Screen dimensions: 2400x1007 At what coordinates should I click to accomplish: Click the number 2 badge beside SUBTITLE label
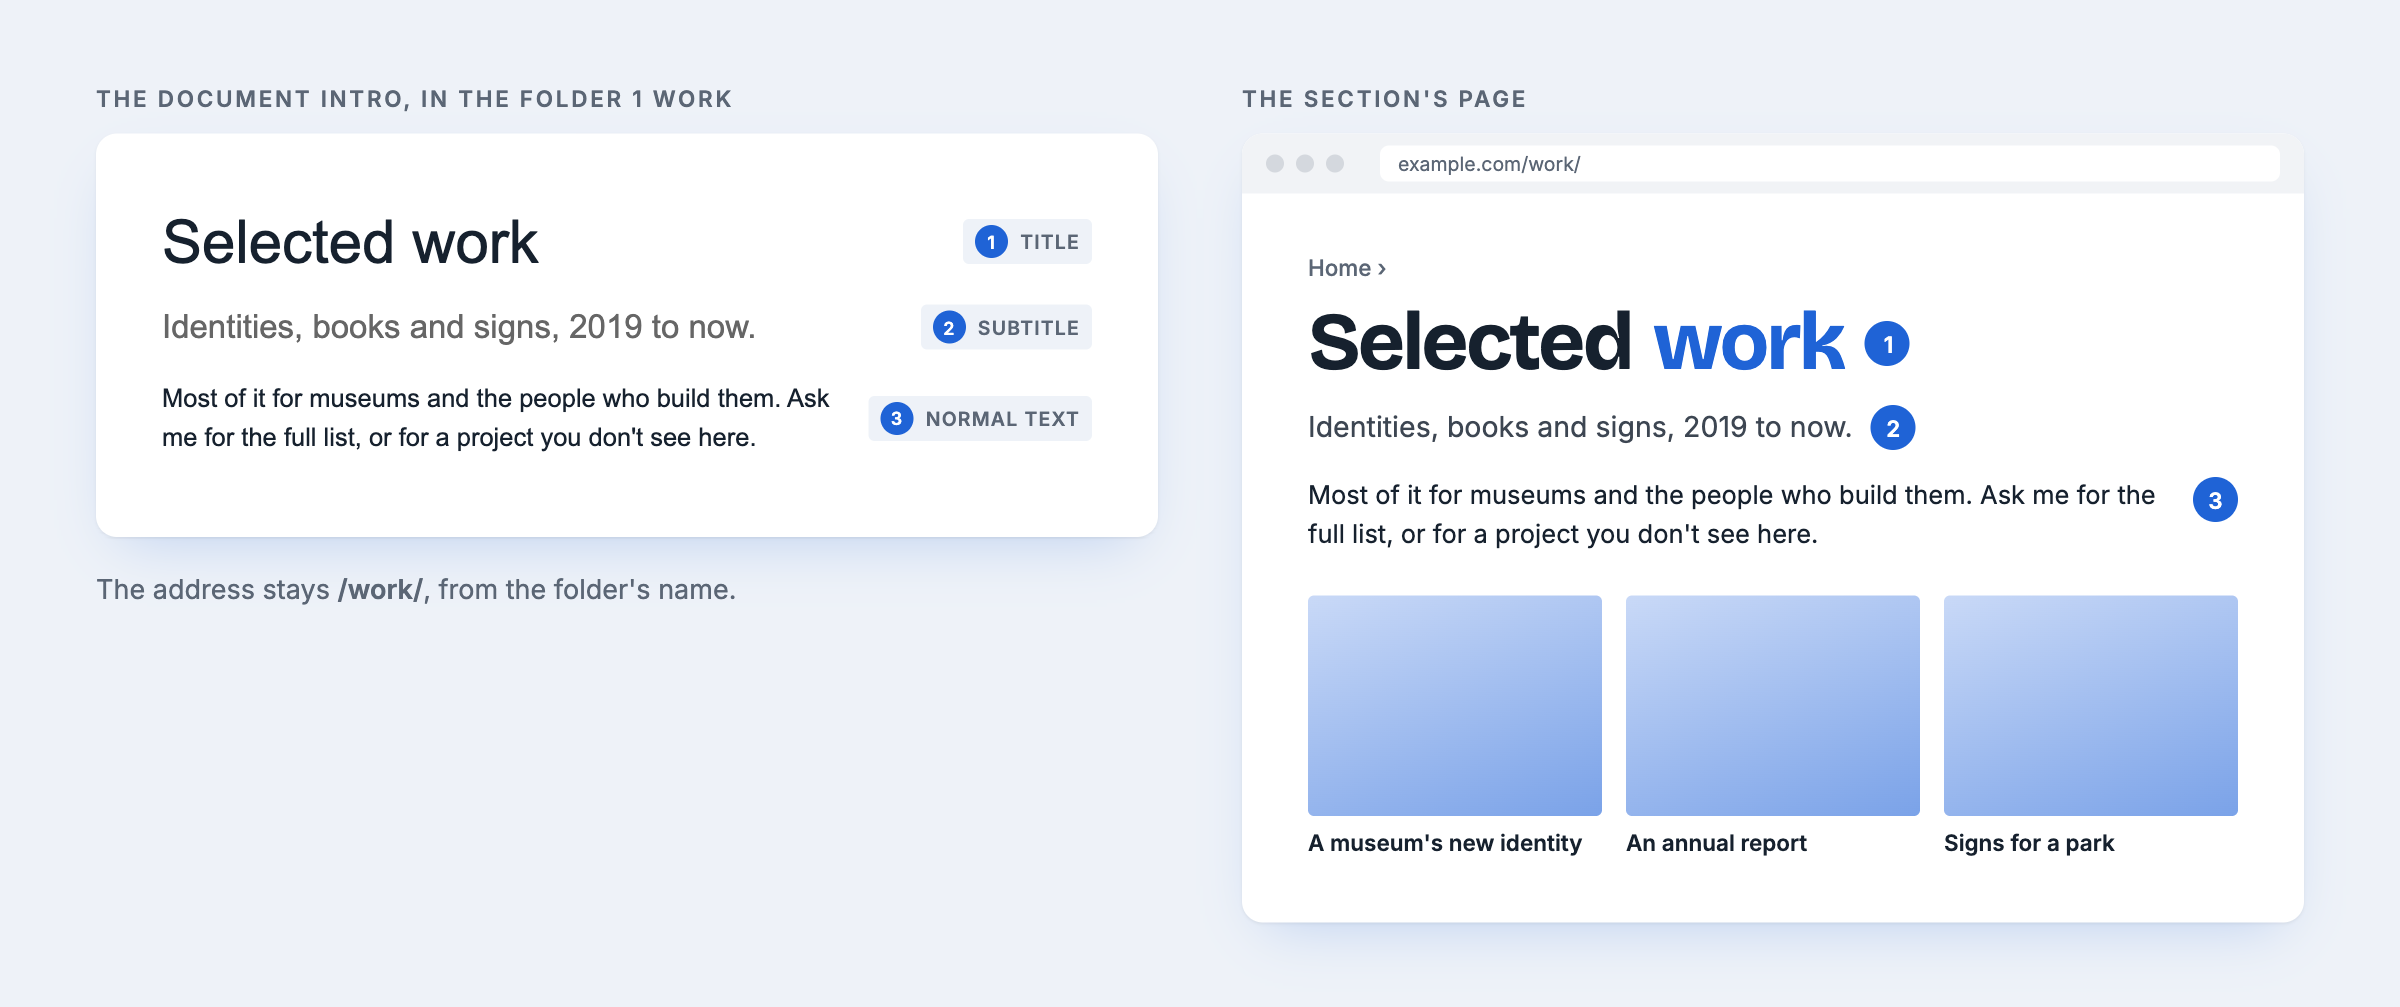pos(949,328)
